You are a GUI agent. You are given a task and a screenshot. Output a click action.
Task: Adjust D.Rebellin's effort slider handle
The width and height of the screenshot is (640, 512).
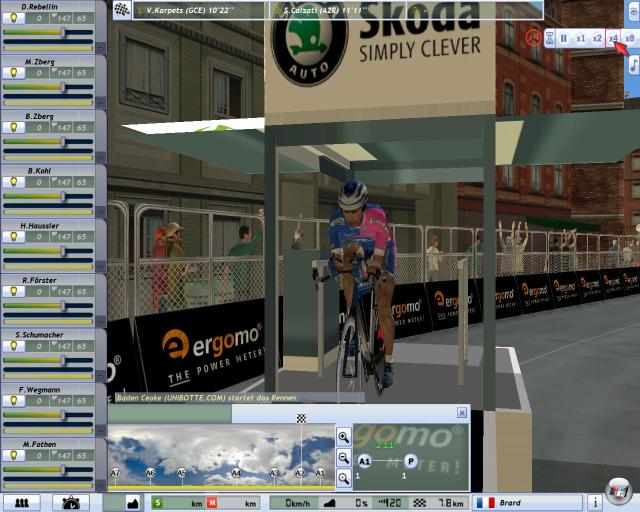[63, 32]
